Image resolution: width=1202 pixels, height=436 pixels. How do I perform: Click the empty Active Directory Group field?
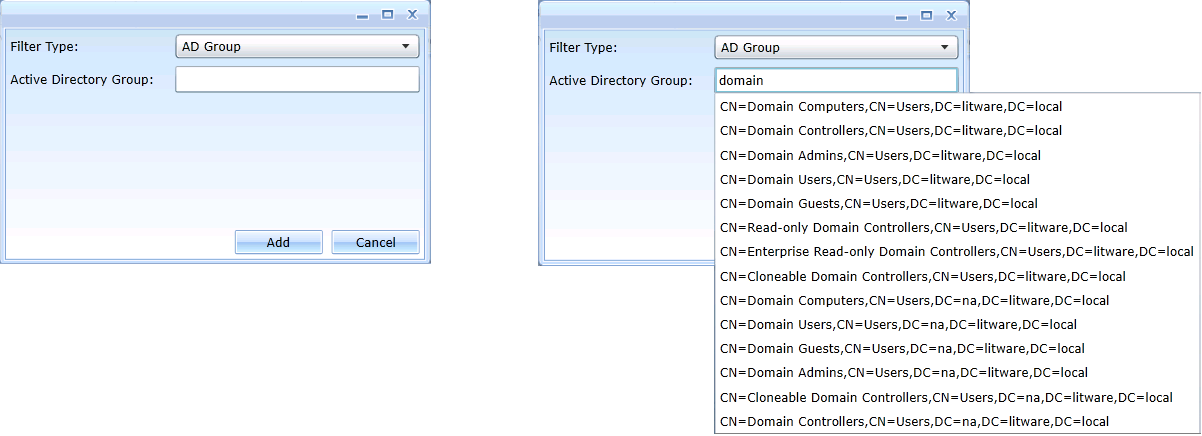[296, 80]
